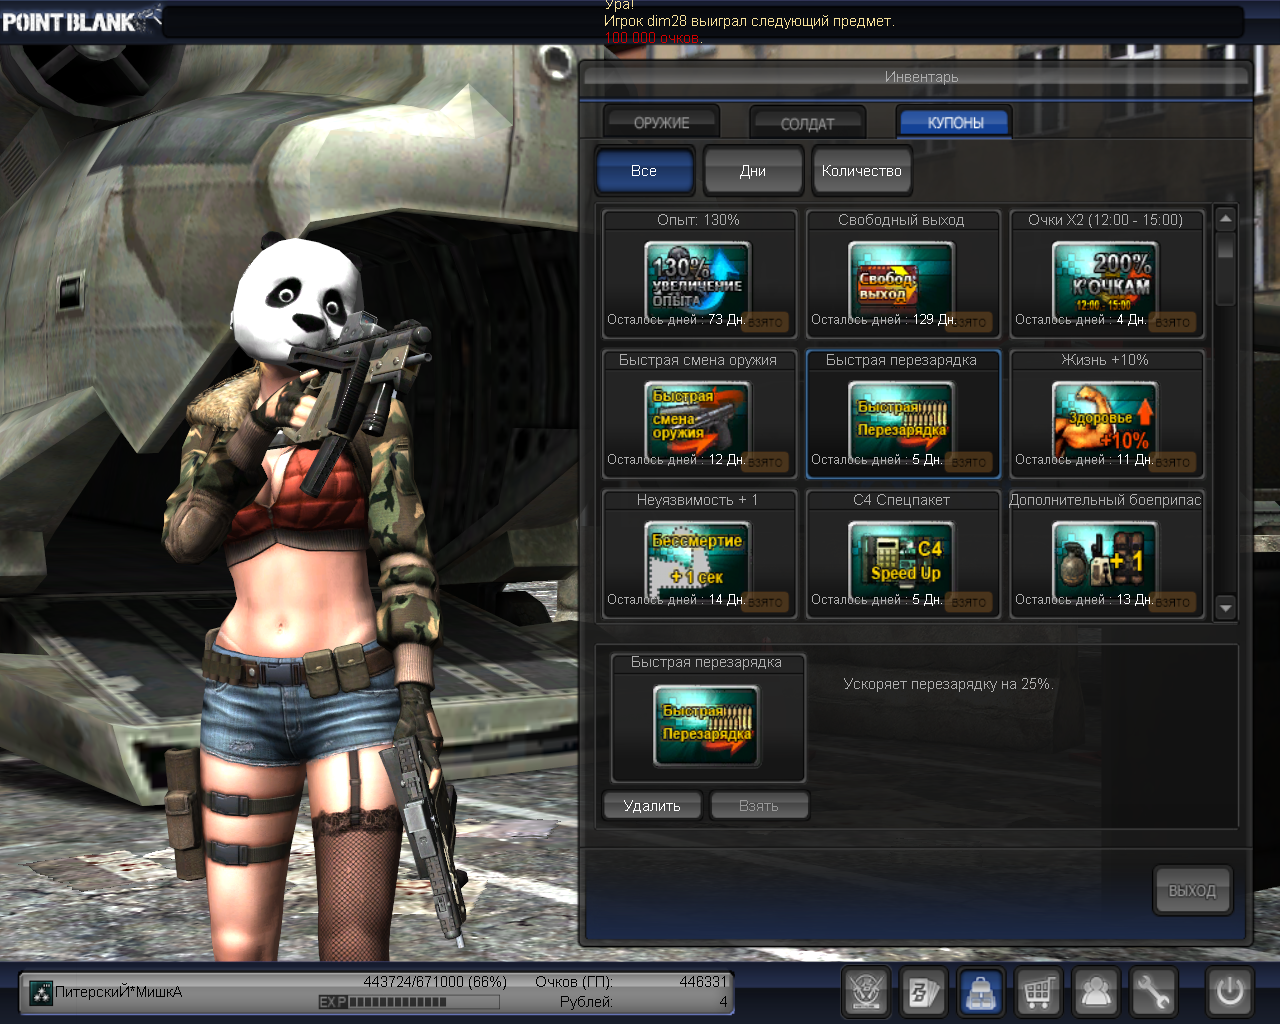
Task: Open settings via the wrench icon
Action: (x=1153, y=993)
